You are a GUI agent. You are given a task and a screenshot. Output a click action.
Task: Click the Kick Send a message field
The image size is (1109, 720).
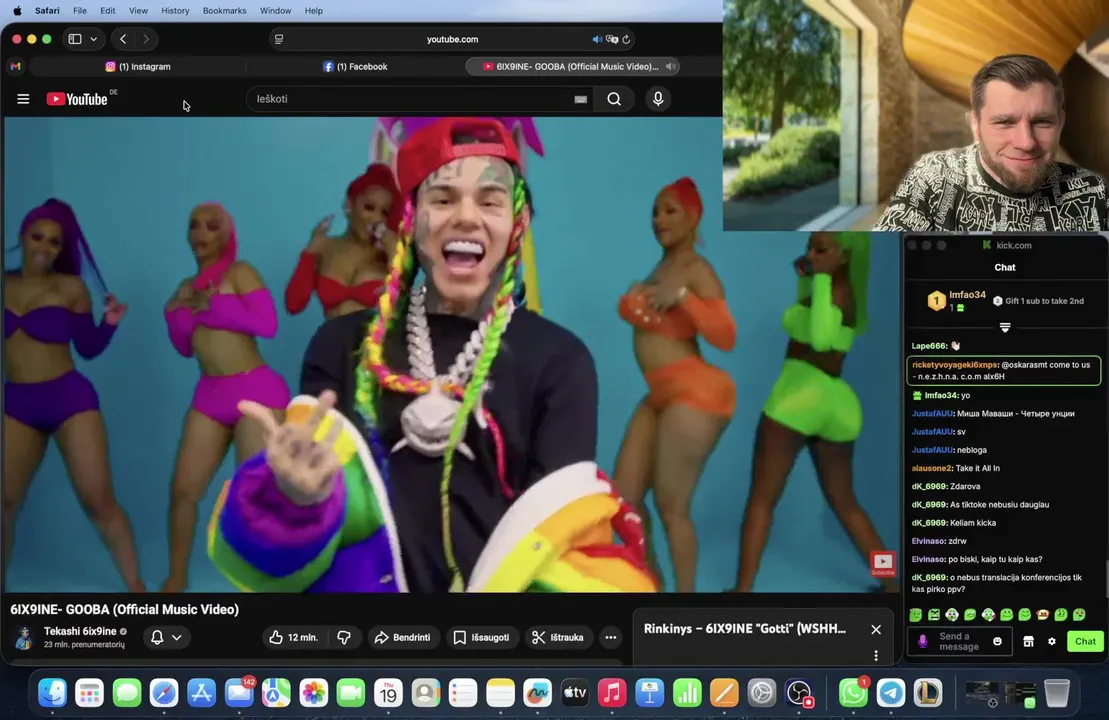click(x=960, y=641)
